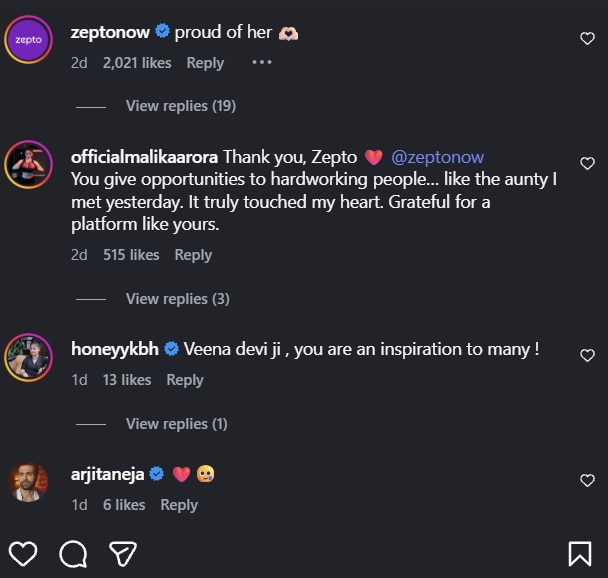The height and width of the screenshot is (578, 608).
Task: Open more options on zeptonow comment
Action: click(261, 62)
